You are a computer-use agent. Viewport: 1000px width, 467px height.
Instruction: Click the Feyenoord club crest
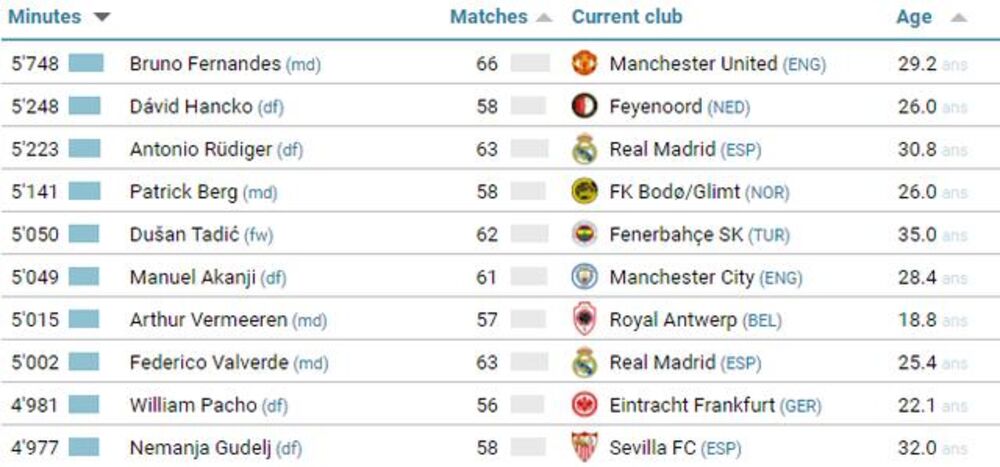pos(584,106)
